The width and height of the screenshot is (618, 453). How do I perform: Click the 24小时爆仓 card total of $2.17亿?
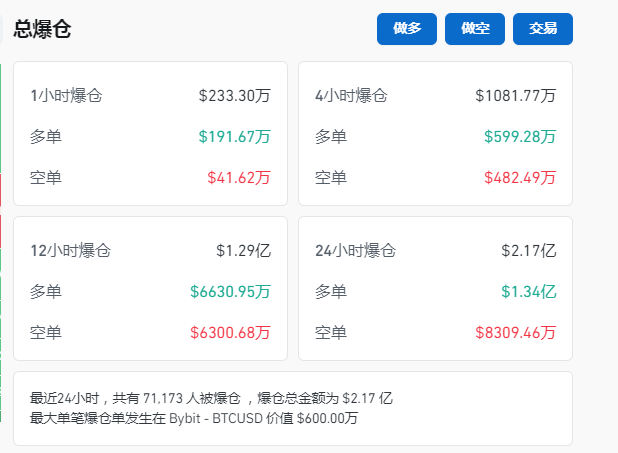coord(529,250)
